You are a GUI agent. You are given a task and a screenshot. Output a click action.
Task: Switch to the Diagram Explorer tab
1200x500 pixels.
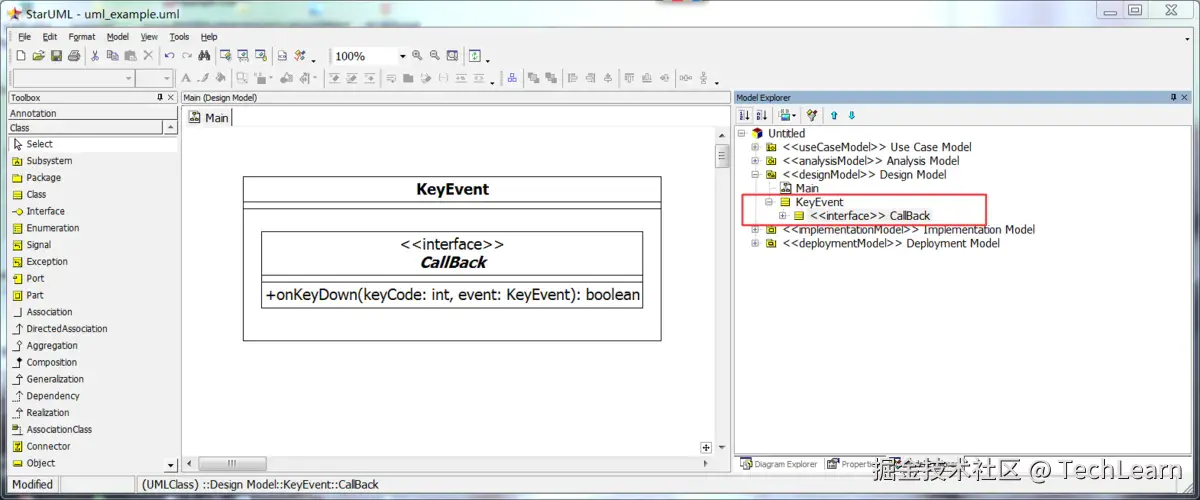click(x=779, y=464)
